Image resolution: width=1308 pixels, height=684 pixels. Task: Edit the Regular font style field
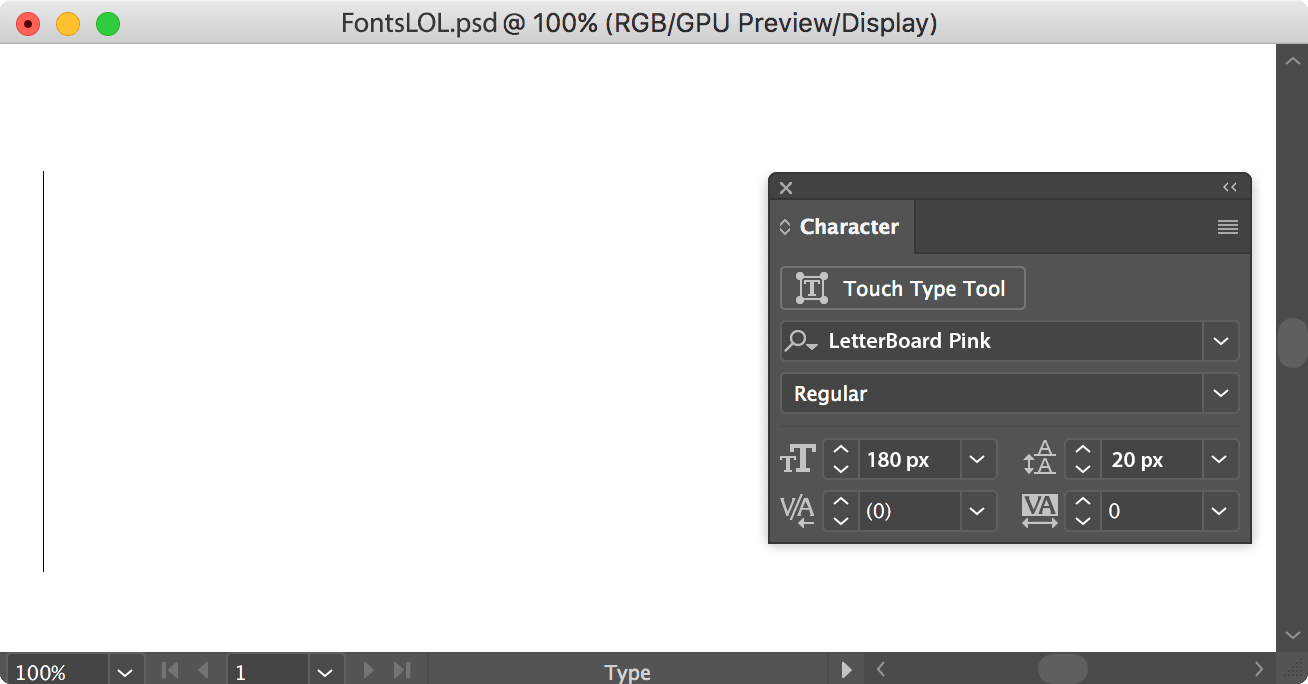coord(991,393)
